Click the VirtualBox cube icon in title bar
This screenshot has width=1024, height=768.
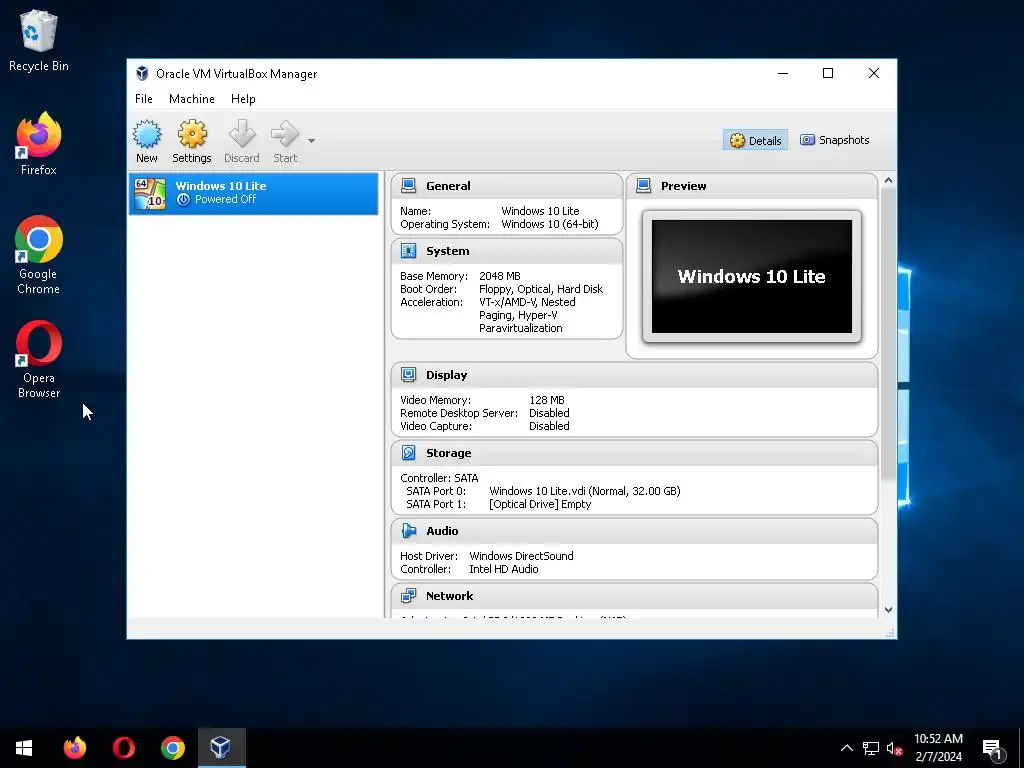pyautogui.click(x=142, y=73)
